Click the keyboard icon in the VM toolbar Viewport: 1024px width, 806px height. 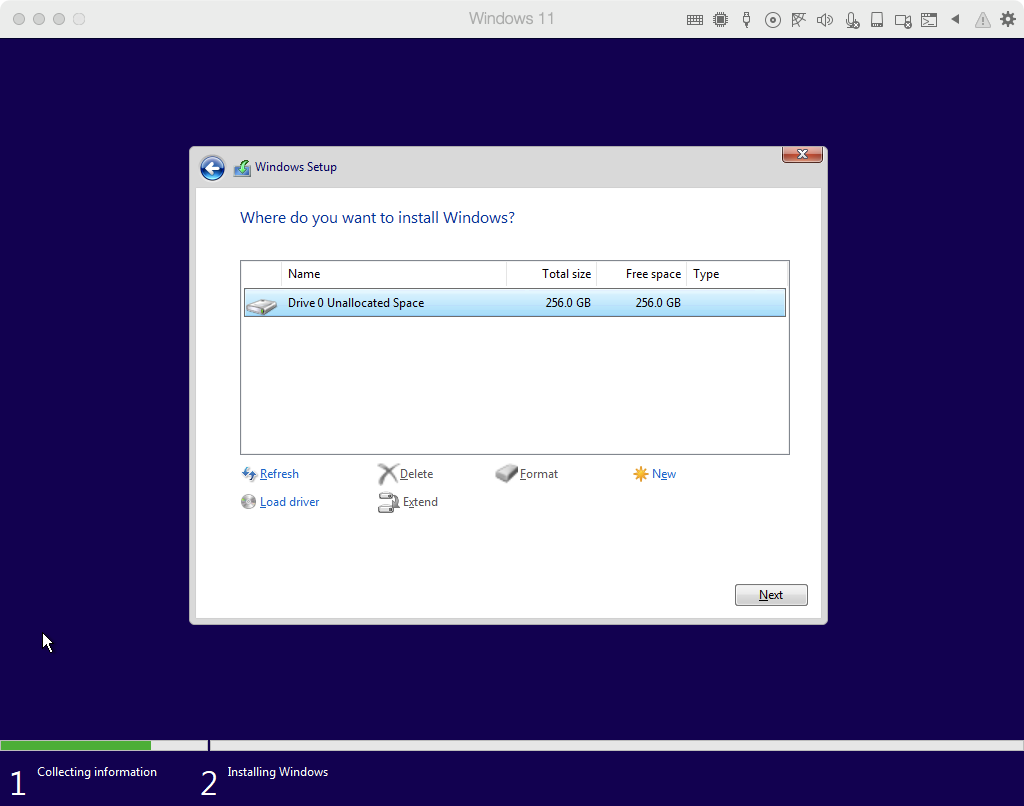pyautogui.click(x=695, y=20)
